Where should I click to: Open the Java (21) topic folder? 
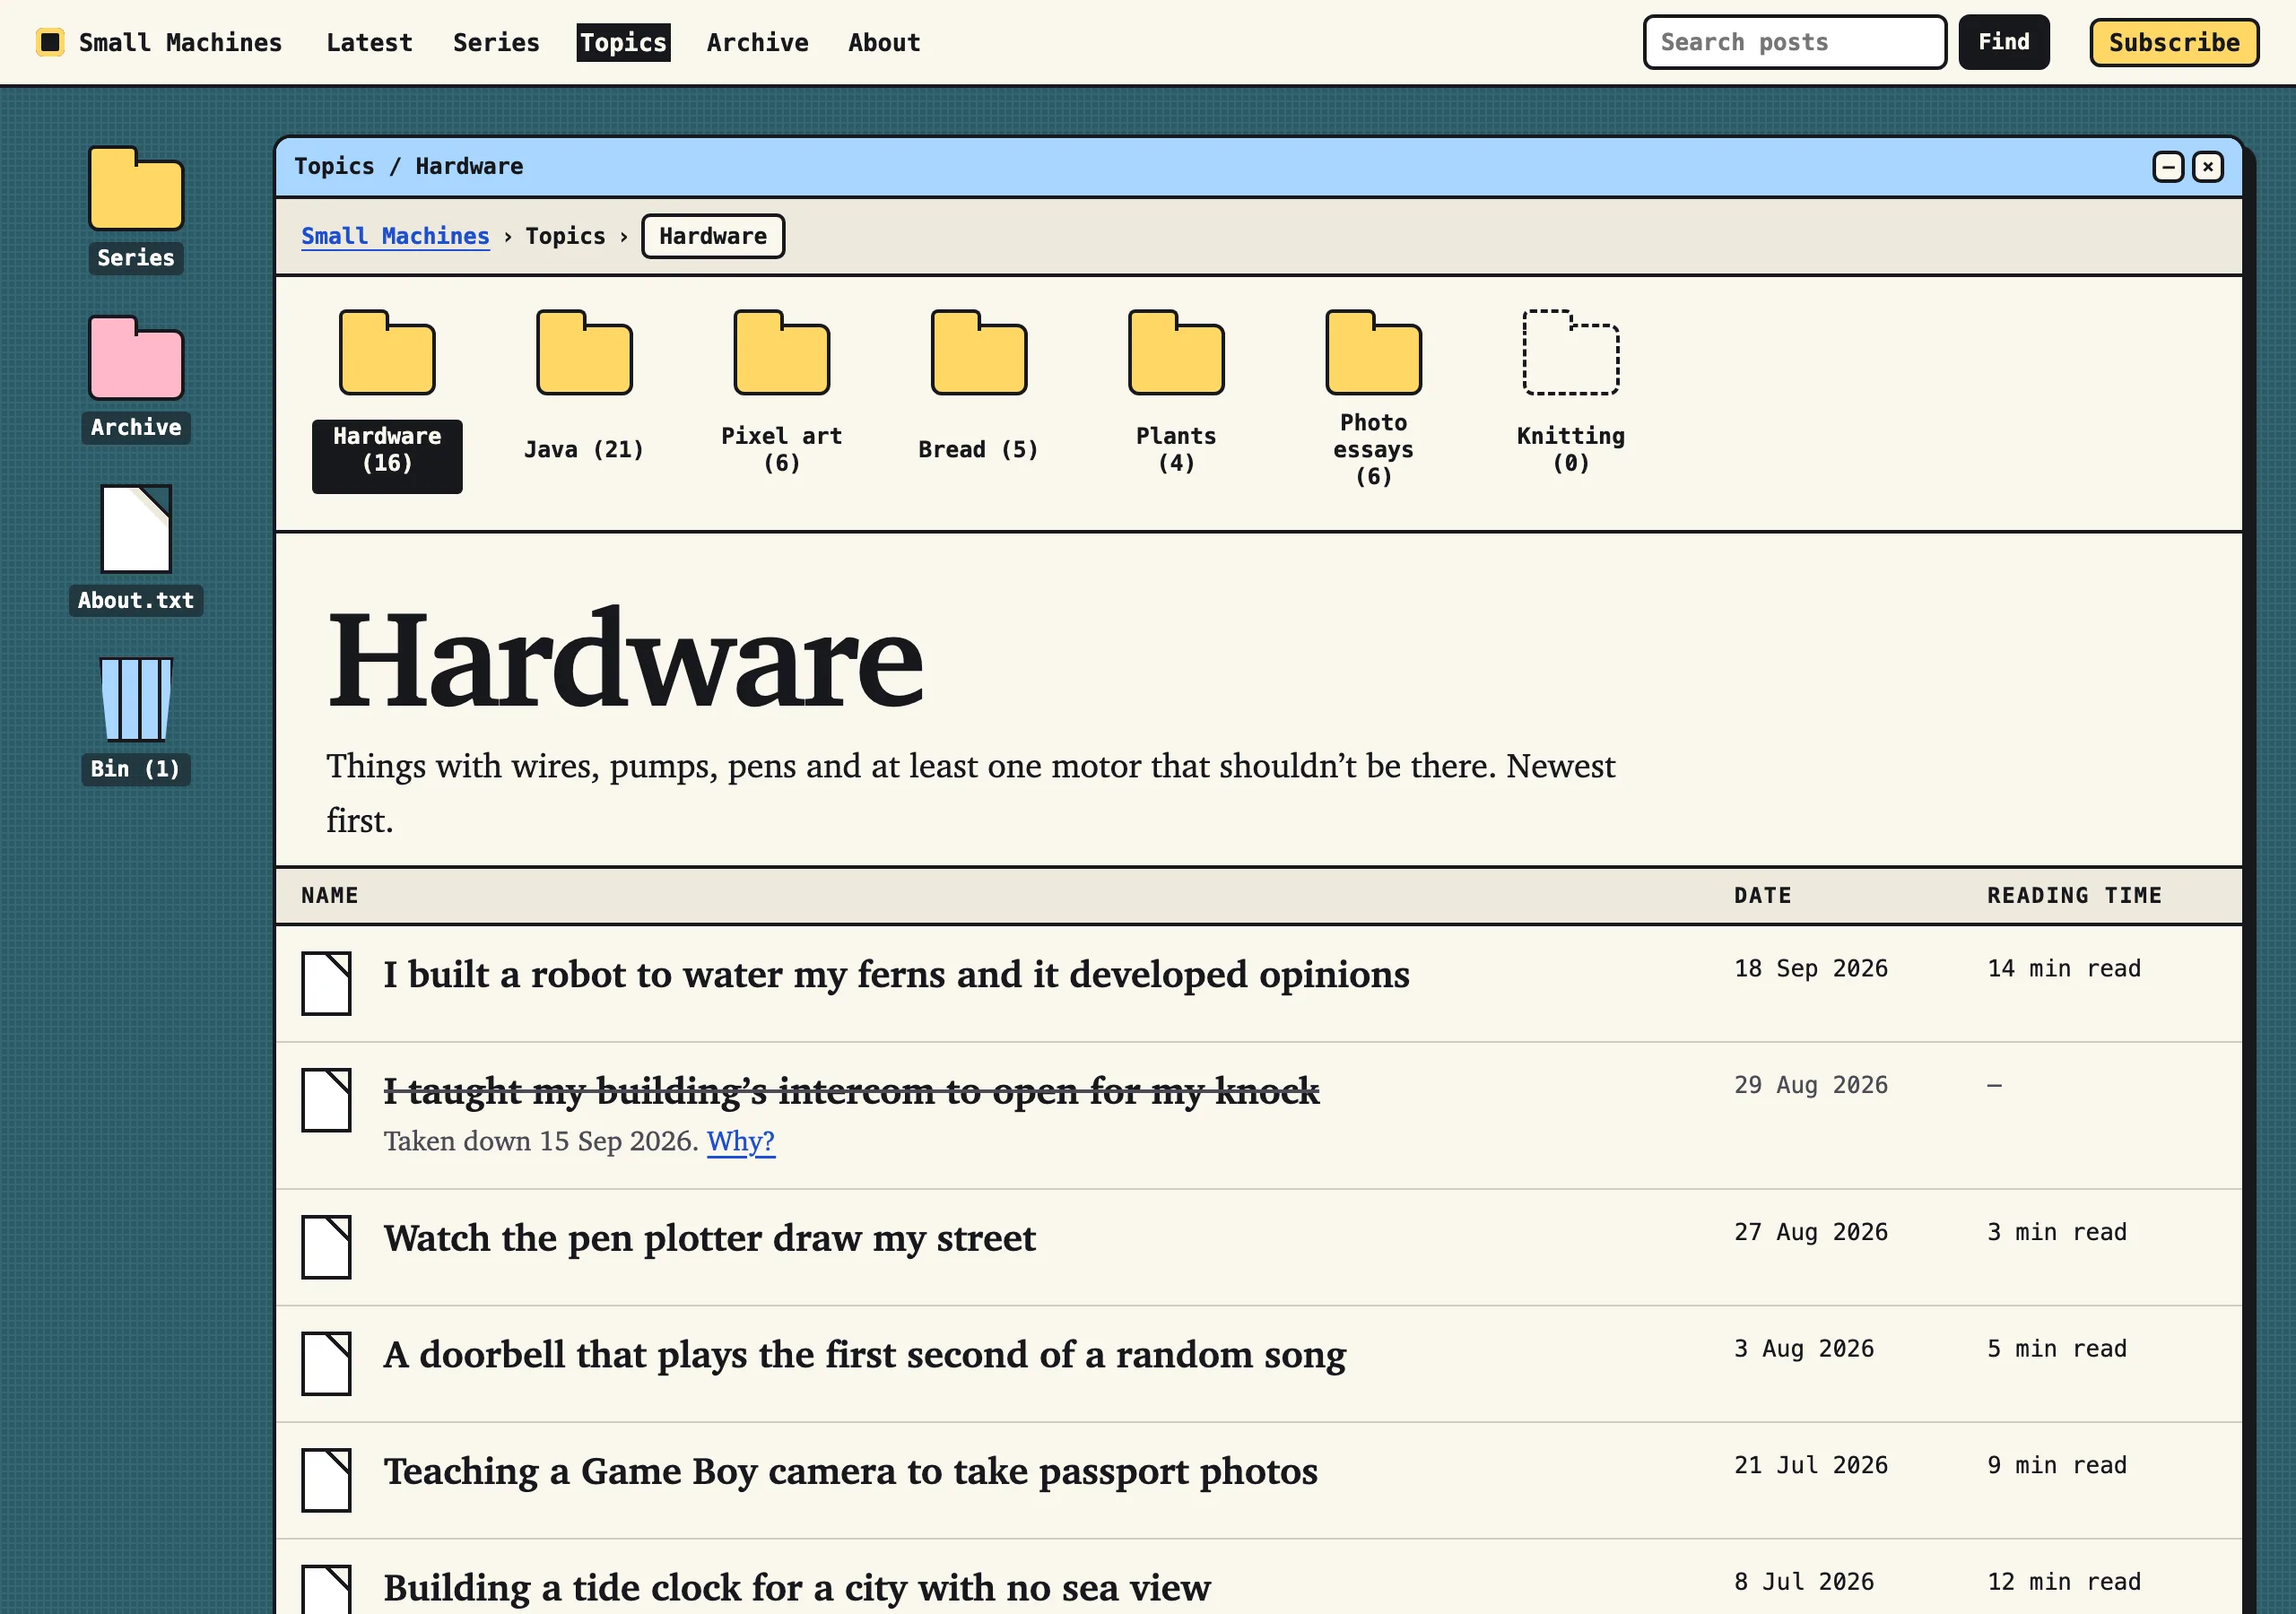584,386
